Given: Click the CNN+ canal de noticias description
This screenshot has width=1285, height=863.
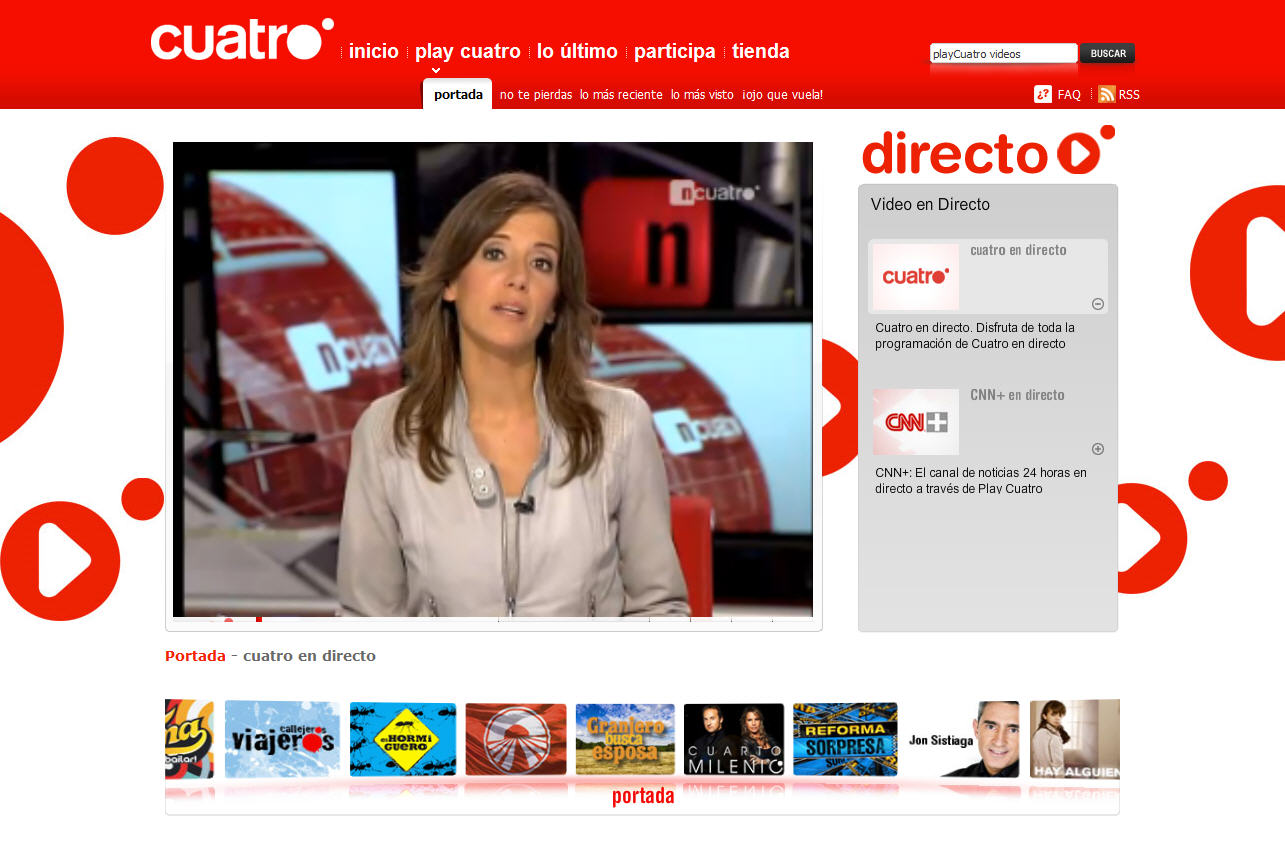Looking at the screenshot, I should (981, 481).
